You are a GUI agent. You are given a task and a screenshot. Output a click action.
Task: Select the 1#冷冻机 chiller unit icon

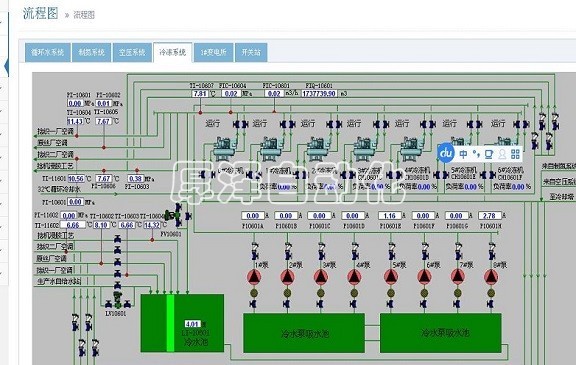(271, 149)
